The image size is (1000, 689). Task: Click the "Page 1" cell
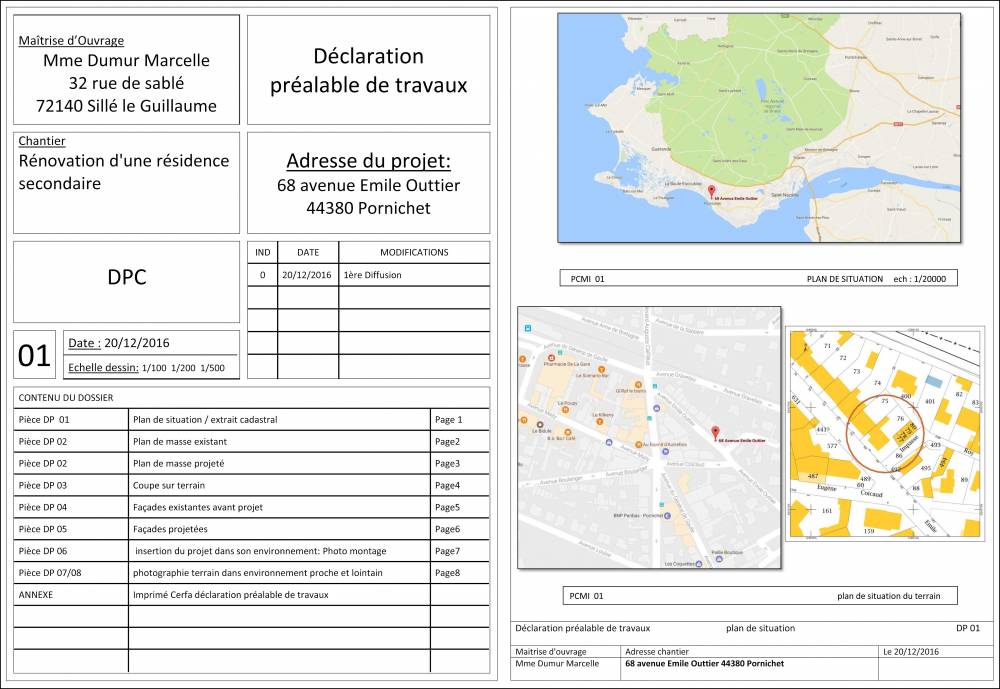(x=449, y=420)
